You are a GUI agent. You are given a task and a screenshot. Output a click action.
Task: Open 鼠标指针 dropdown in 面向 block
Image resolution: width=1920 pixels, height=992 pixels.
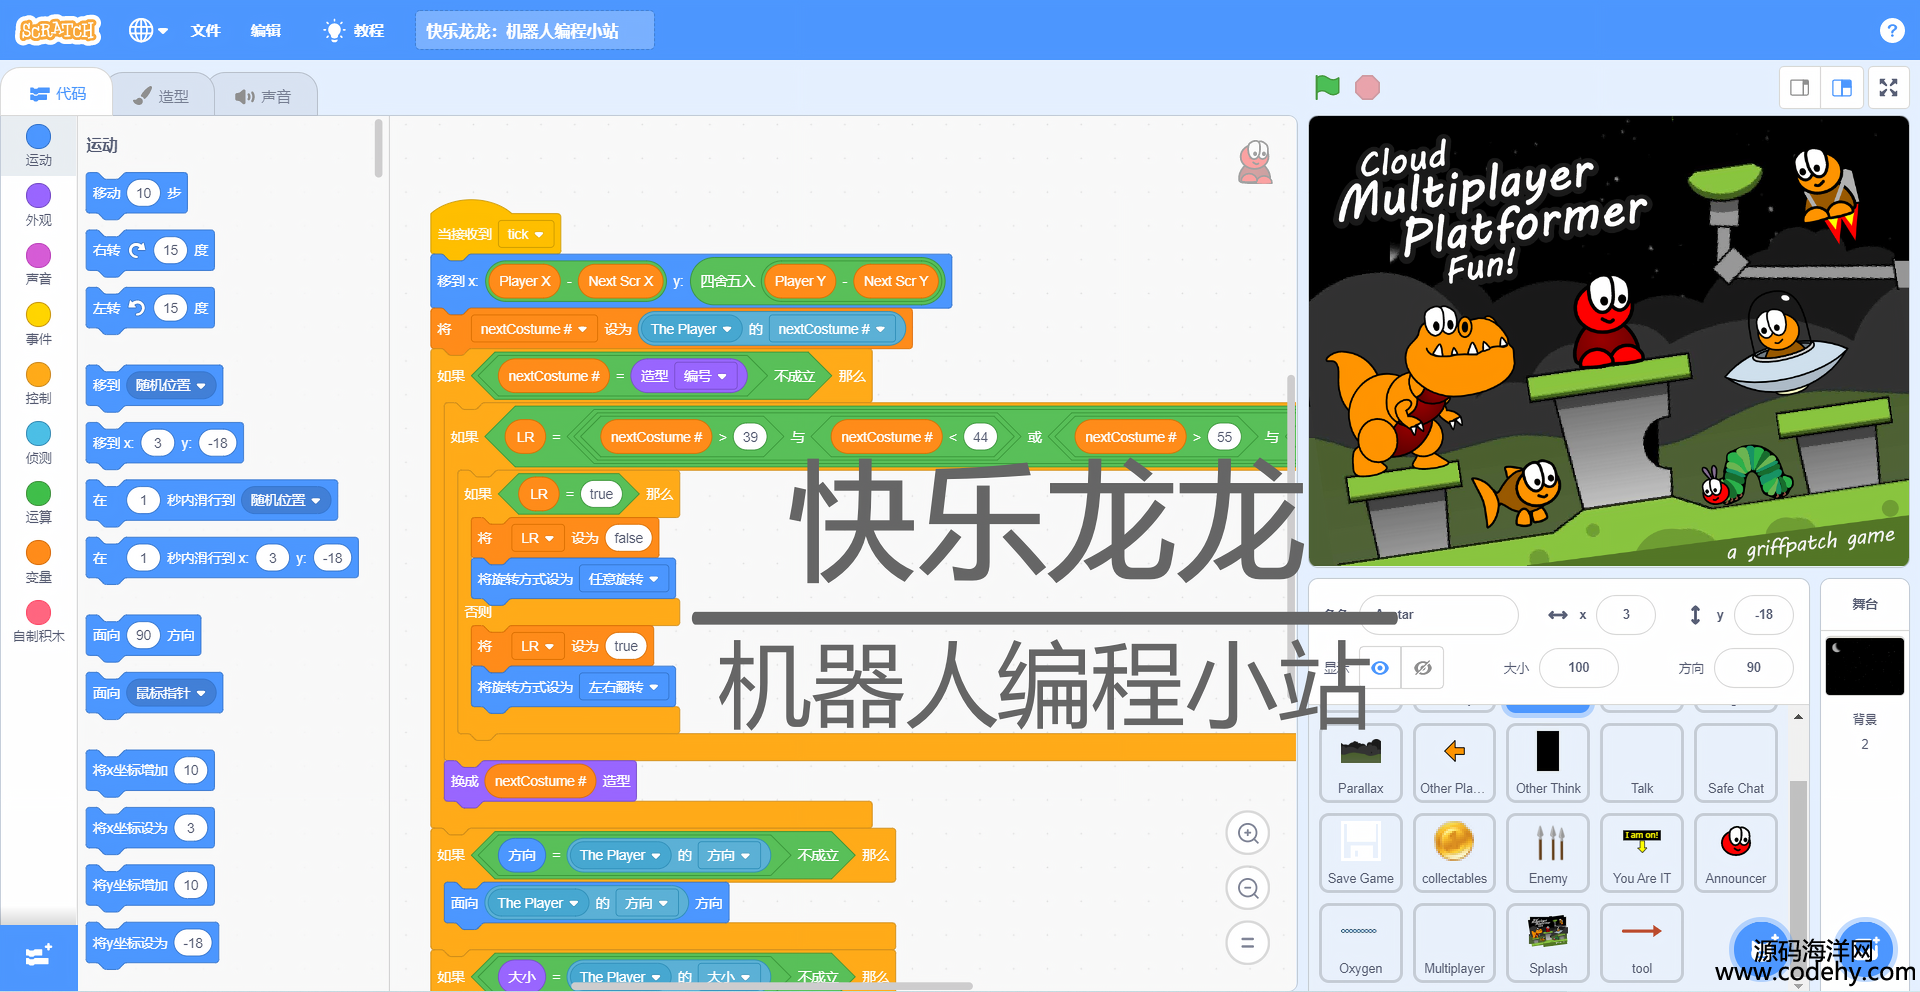click(x=172, y=694)
